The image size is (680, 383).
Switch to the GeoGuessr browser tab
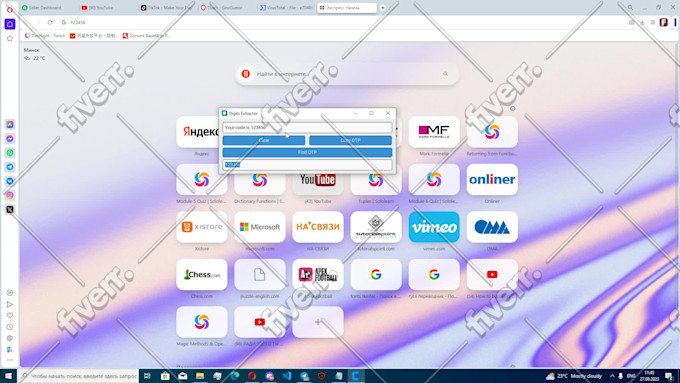pos(226,8)
